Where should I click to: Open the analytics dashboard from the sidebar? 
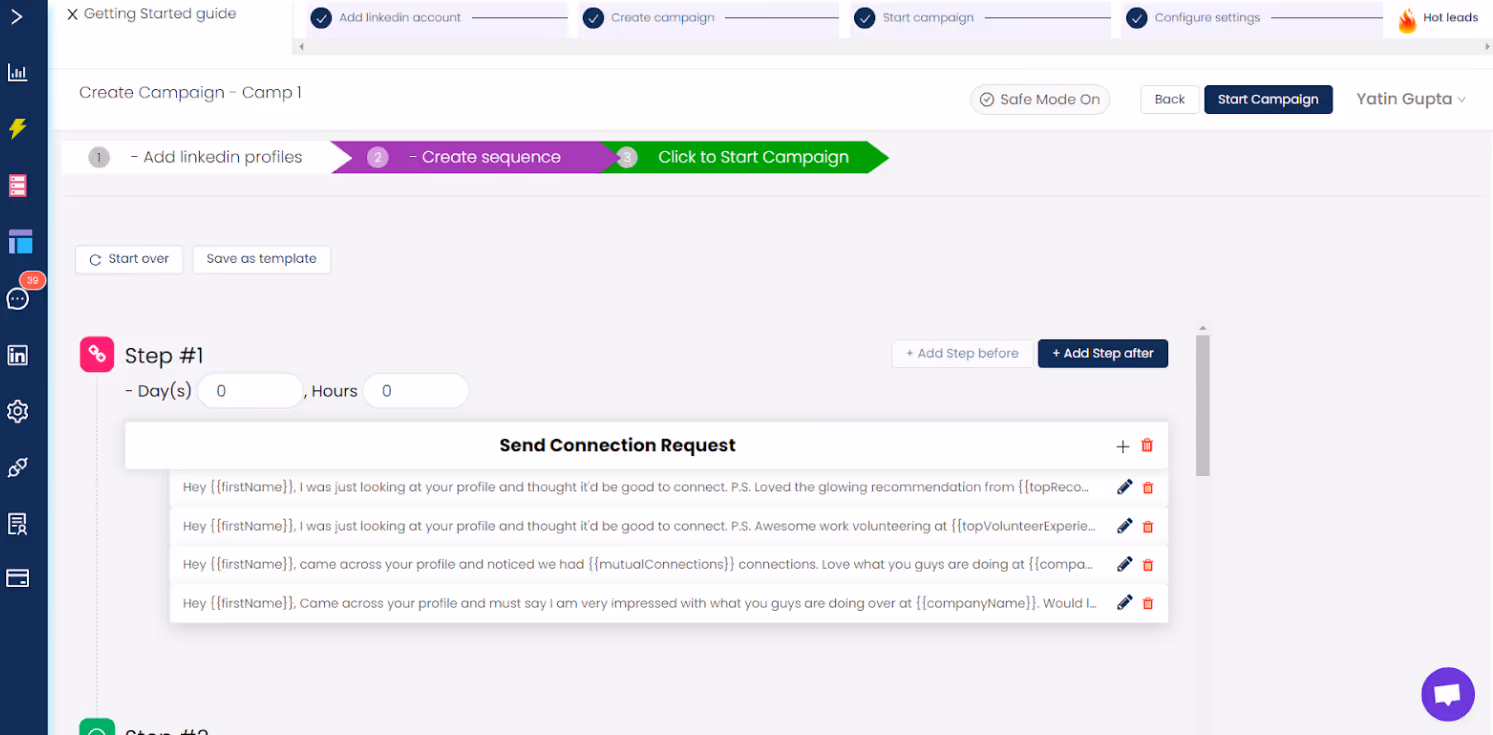click(x=17, y=72)
